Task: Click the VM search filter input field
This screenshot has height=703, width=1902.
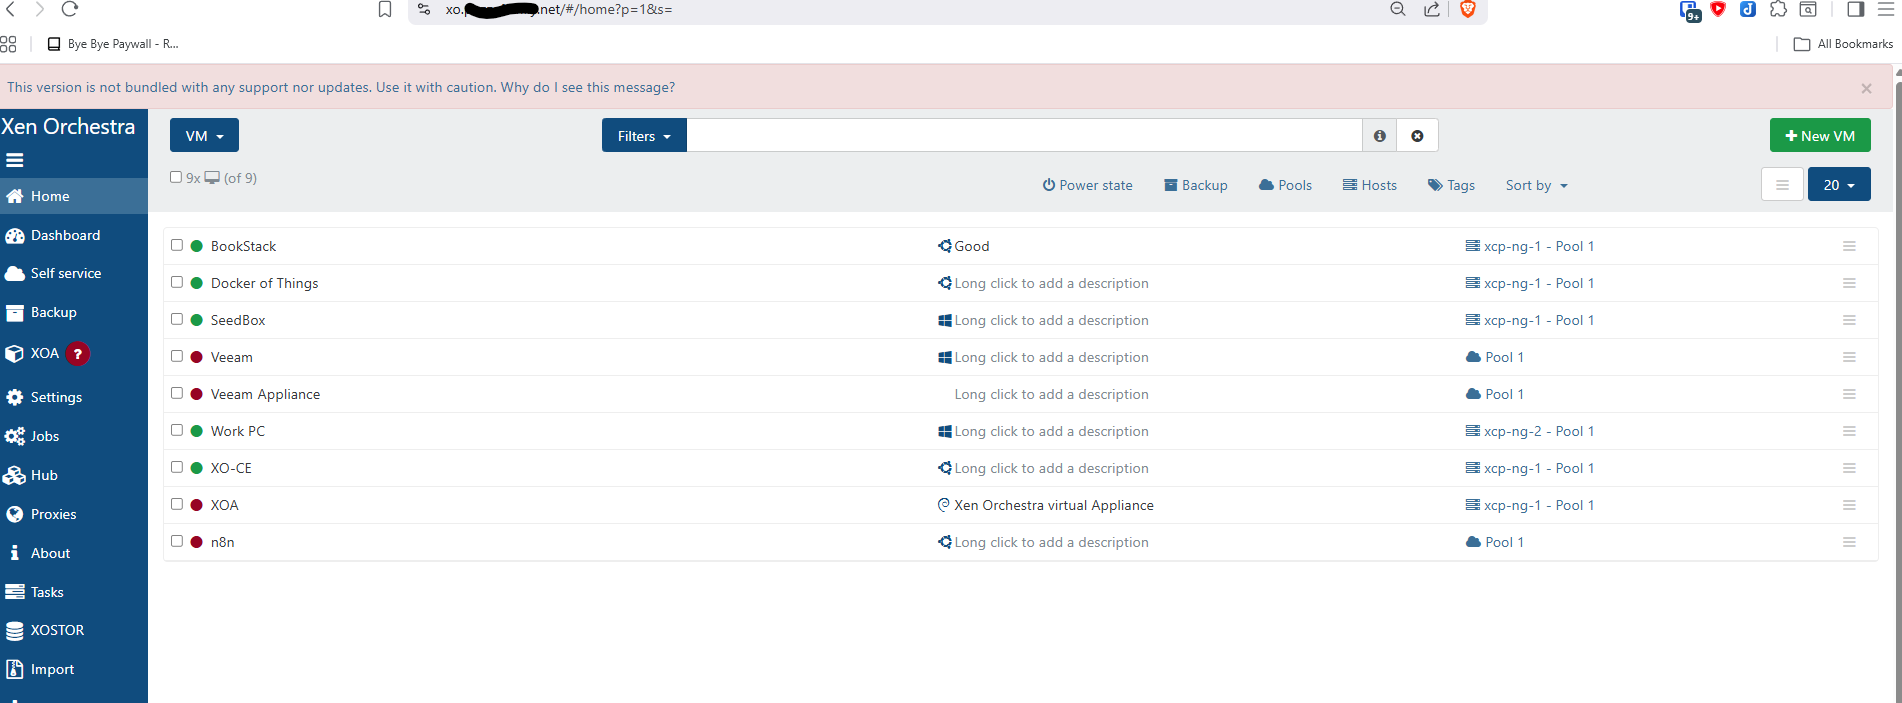Action: 1024,136
